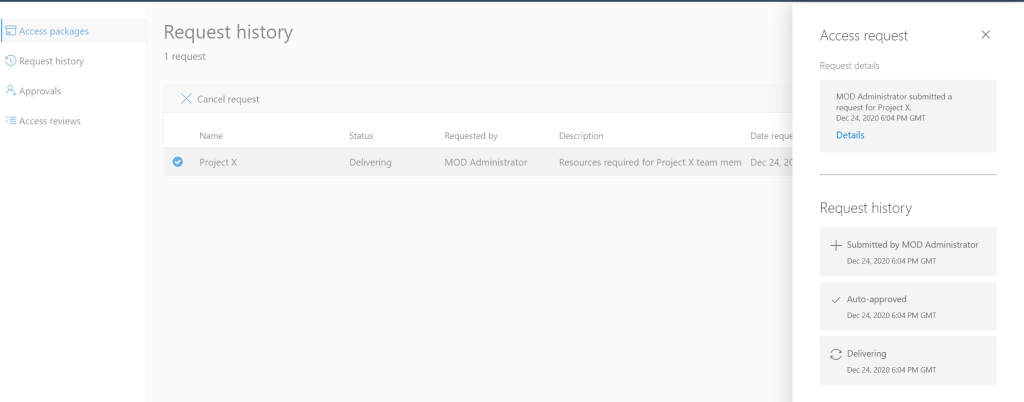Go to Access reviews in the sidebar
The height and width of the screenshot is (402, 1024).
(x=50, y=121)
